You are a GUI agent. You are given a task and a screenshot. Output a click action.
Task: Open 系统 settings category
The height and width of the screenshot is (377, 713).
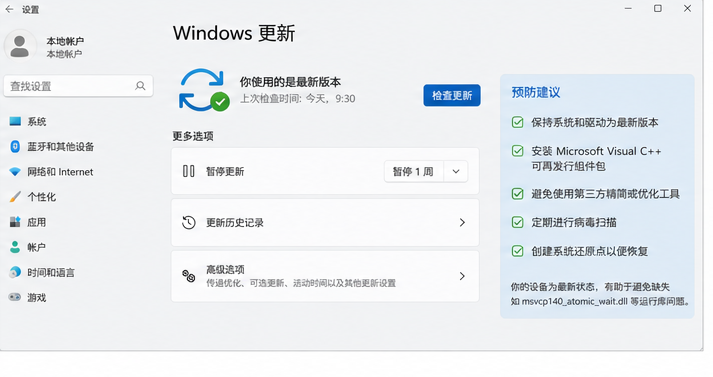pyautogui.click(x=37, y=121)
